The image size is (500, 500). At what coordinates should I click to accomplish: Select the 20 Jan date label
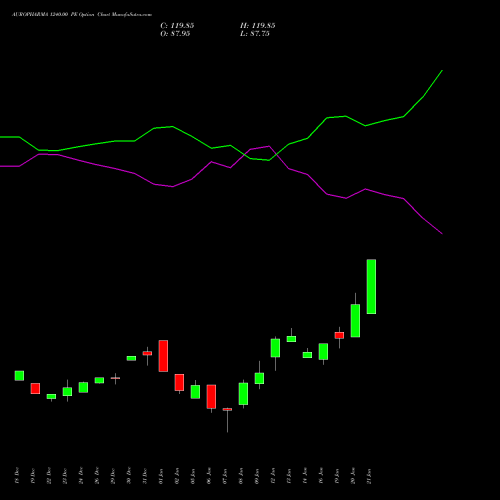[353, 476]
